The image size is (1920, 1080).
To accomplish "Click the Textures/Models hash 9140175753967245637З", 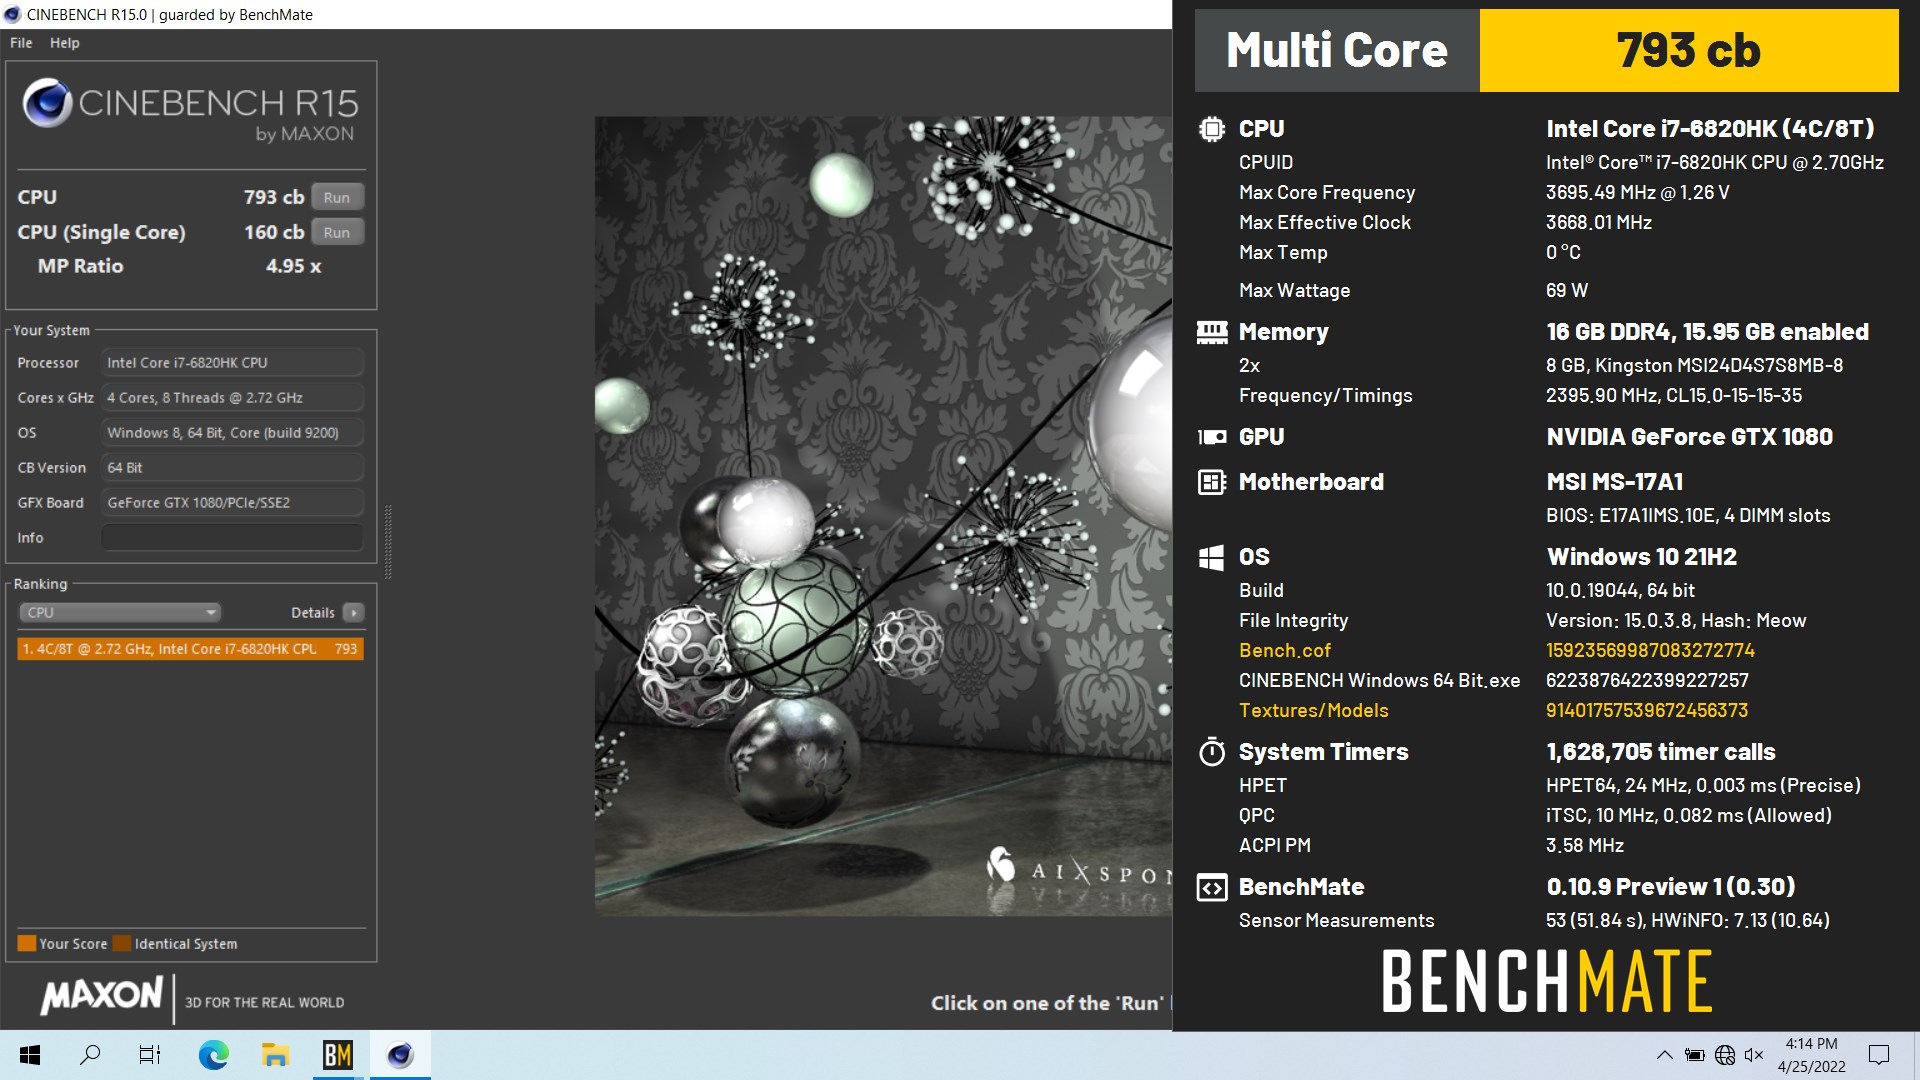I will (x=1647, y=711).
